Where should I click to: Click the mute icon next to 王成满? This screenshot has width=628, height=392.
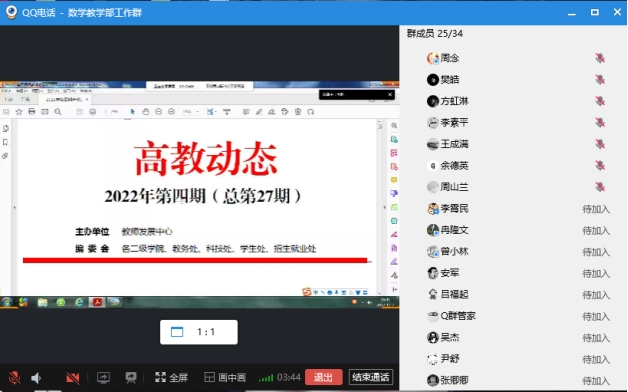tap(600, 144)
